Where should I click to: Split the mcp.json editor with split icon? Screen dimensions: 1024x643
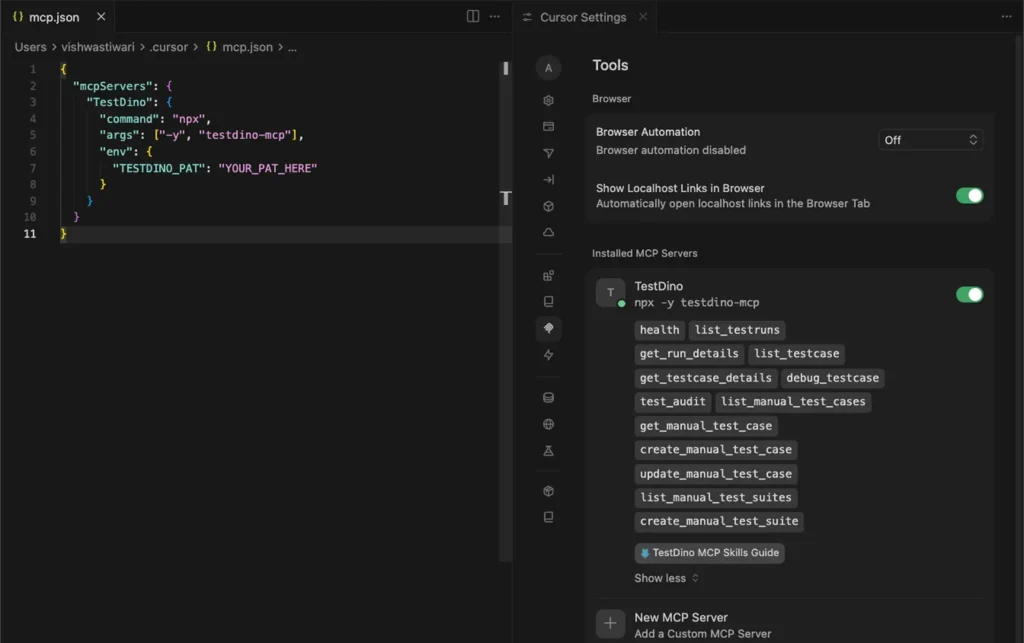tap(473, 16)
